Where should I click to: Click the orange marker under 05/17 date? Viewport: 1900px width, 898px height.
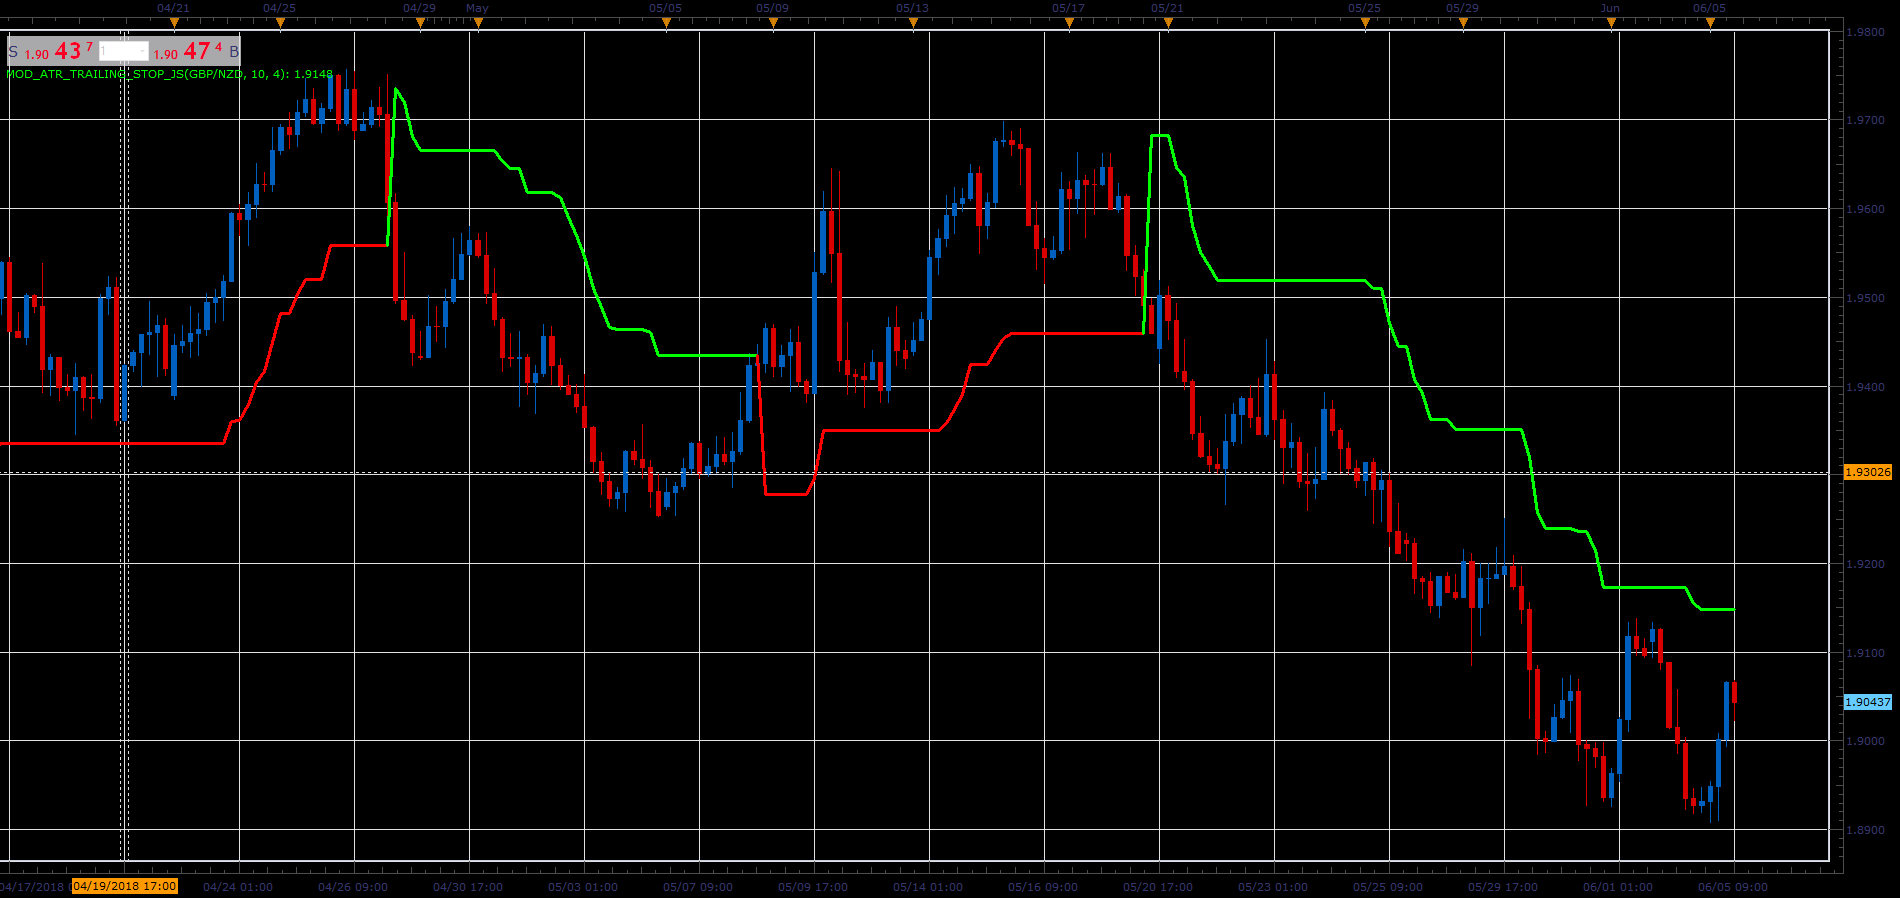pyautogui.click(x=1069, y=22)
